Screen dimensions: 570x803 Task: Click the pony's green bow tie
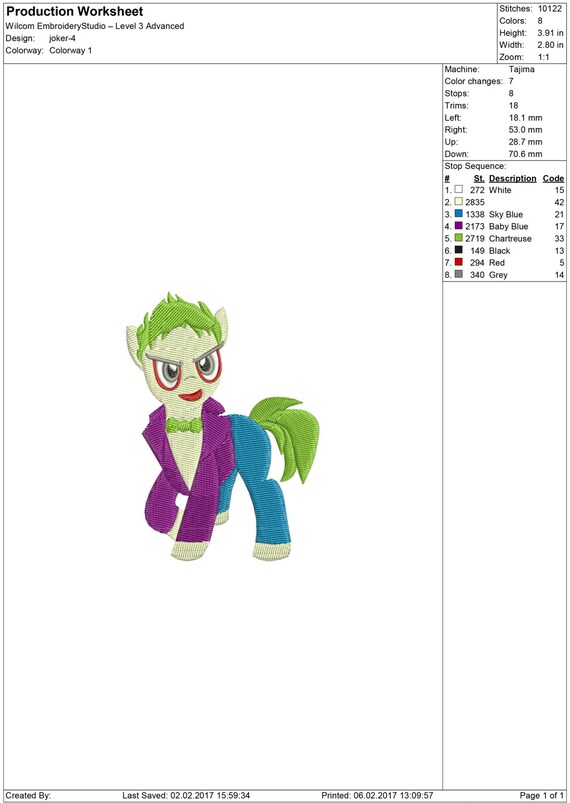pos(183,425)
